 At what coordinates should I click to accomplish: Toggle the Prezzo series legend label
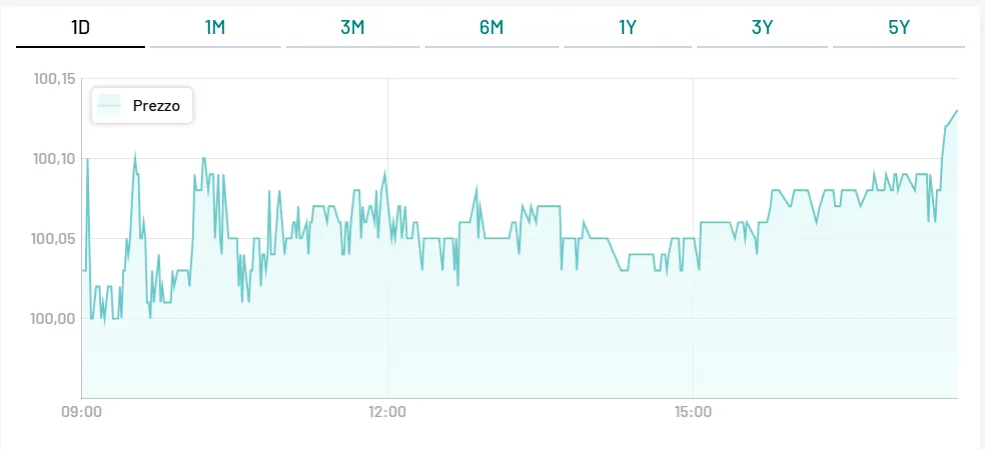pyautogui.click(x=156, y=105)
